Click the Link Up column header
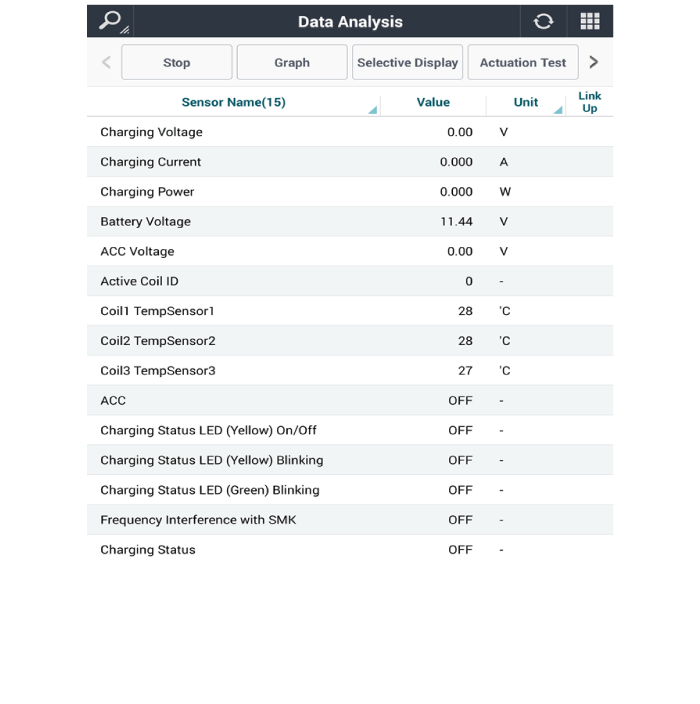Image resolution: width=700 pixels, height=704 pixels. 589,102
